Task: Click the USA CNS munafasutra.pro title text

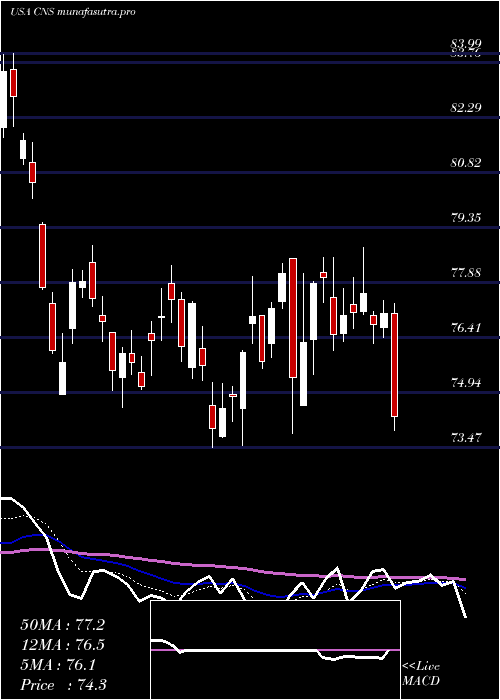Action: [x=73, y=12]
